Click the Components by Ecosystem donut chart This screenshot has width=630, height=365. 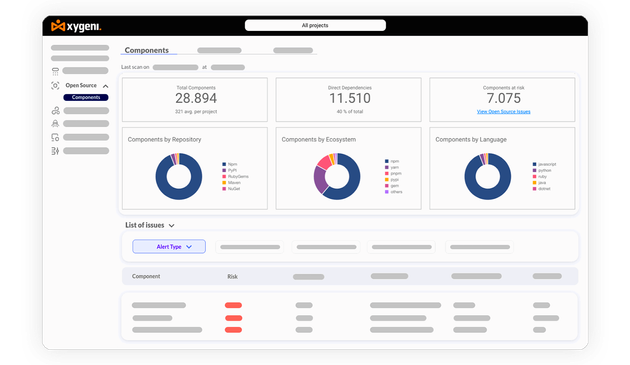coord(337,176)
